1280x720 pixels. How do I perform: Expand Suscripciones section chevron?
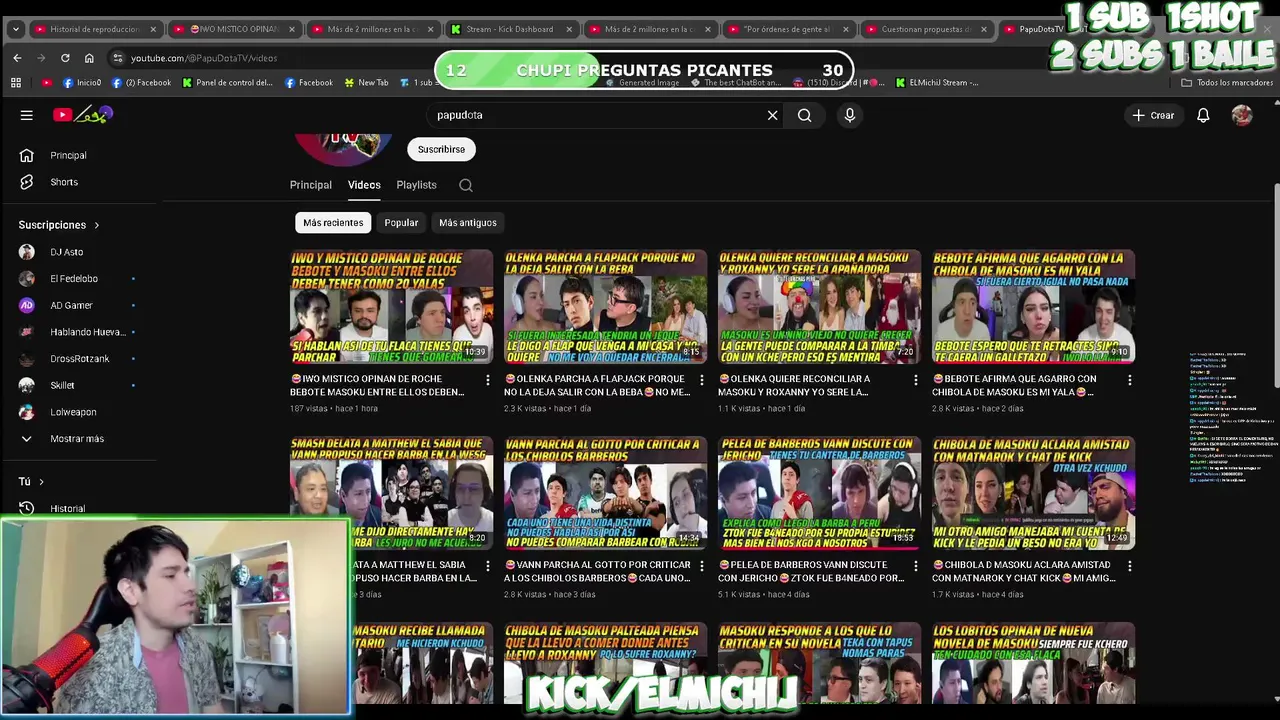pyautogui.click(x=97, y=225)
